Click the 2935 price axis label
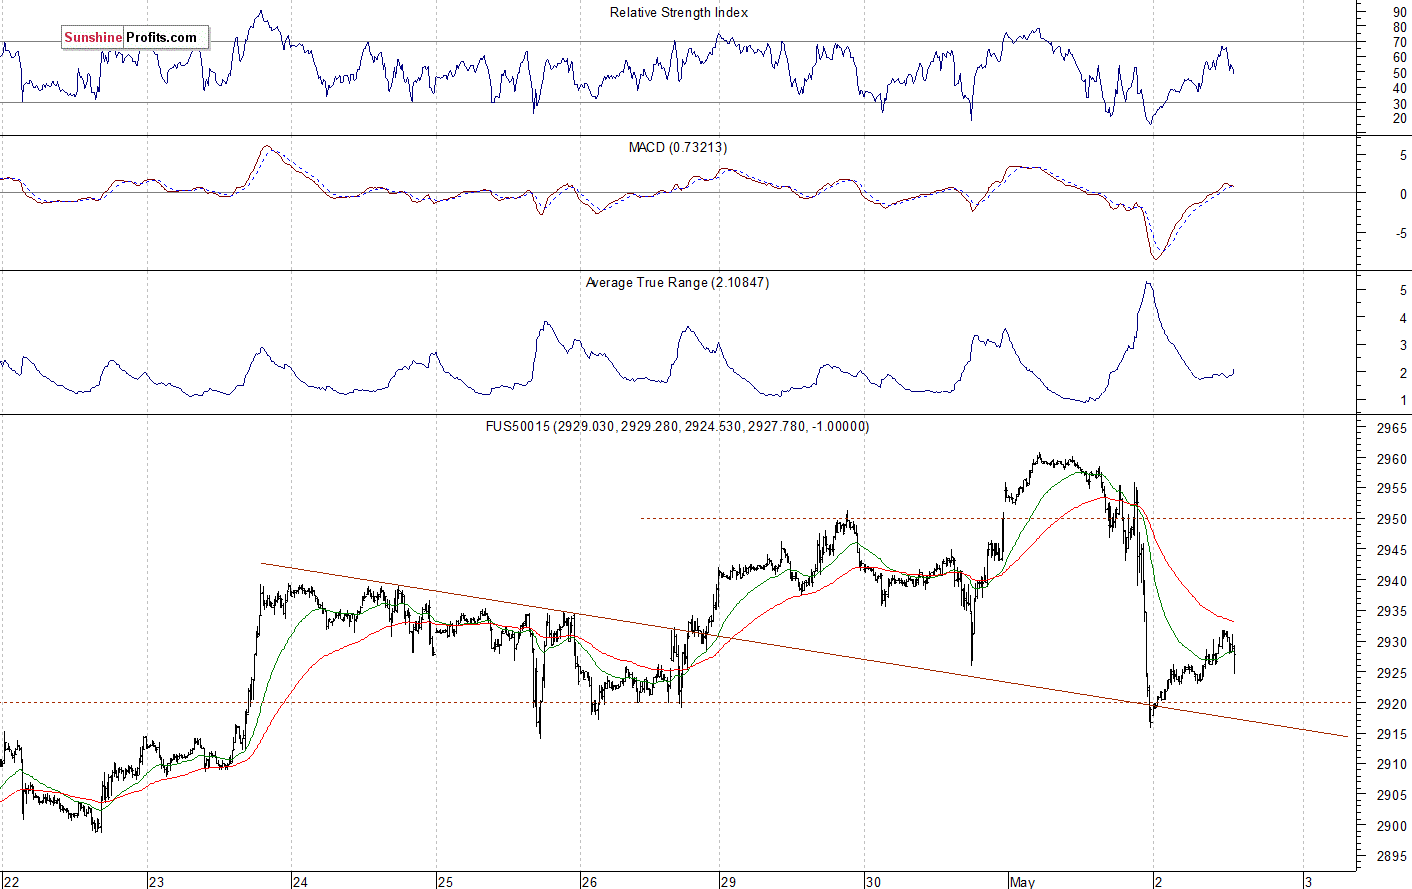This screenshot has width=1412, height=889. click(x=1391, y=611)
